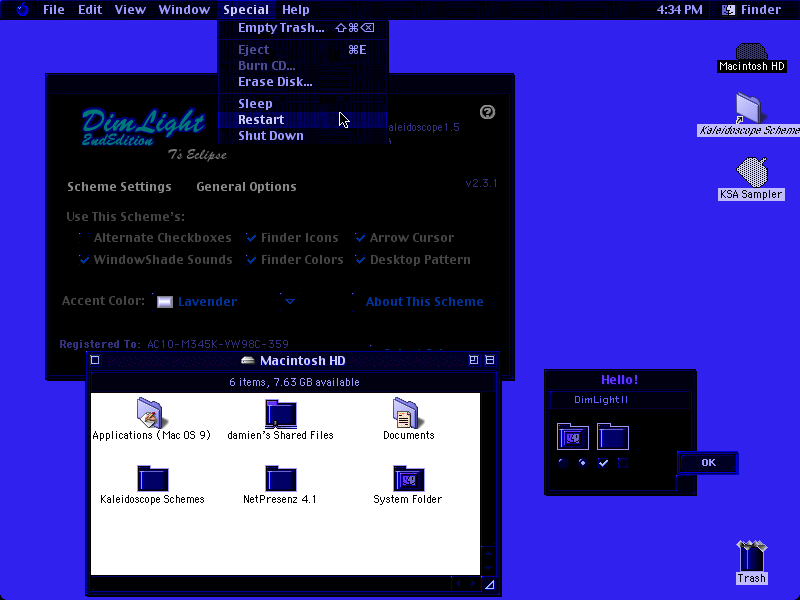Select the unselected radio button in Hello! dialog
800x600 pixels.
tap(563, 463)
